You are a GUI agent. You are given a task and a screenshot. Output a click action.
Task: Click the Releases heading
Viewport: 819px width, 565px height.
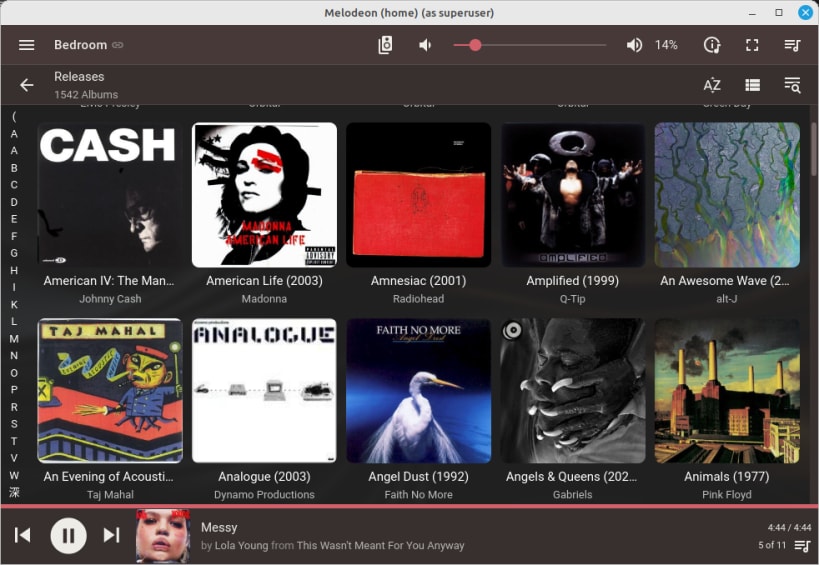(79, 76)
